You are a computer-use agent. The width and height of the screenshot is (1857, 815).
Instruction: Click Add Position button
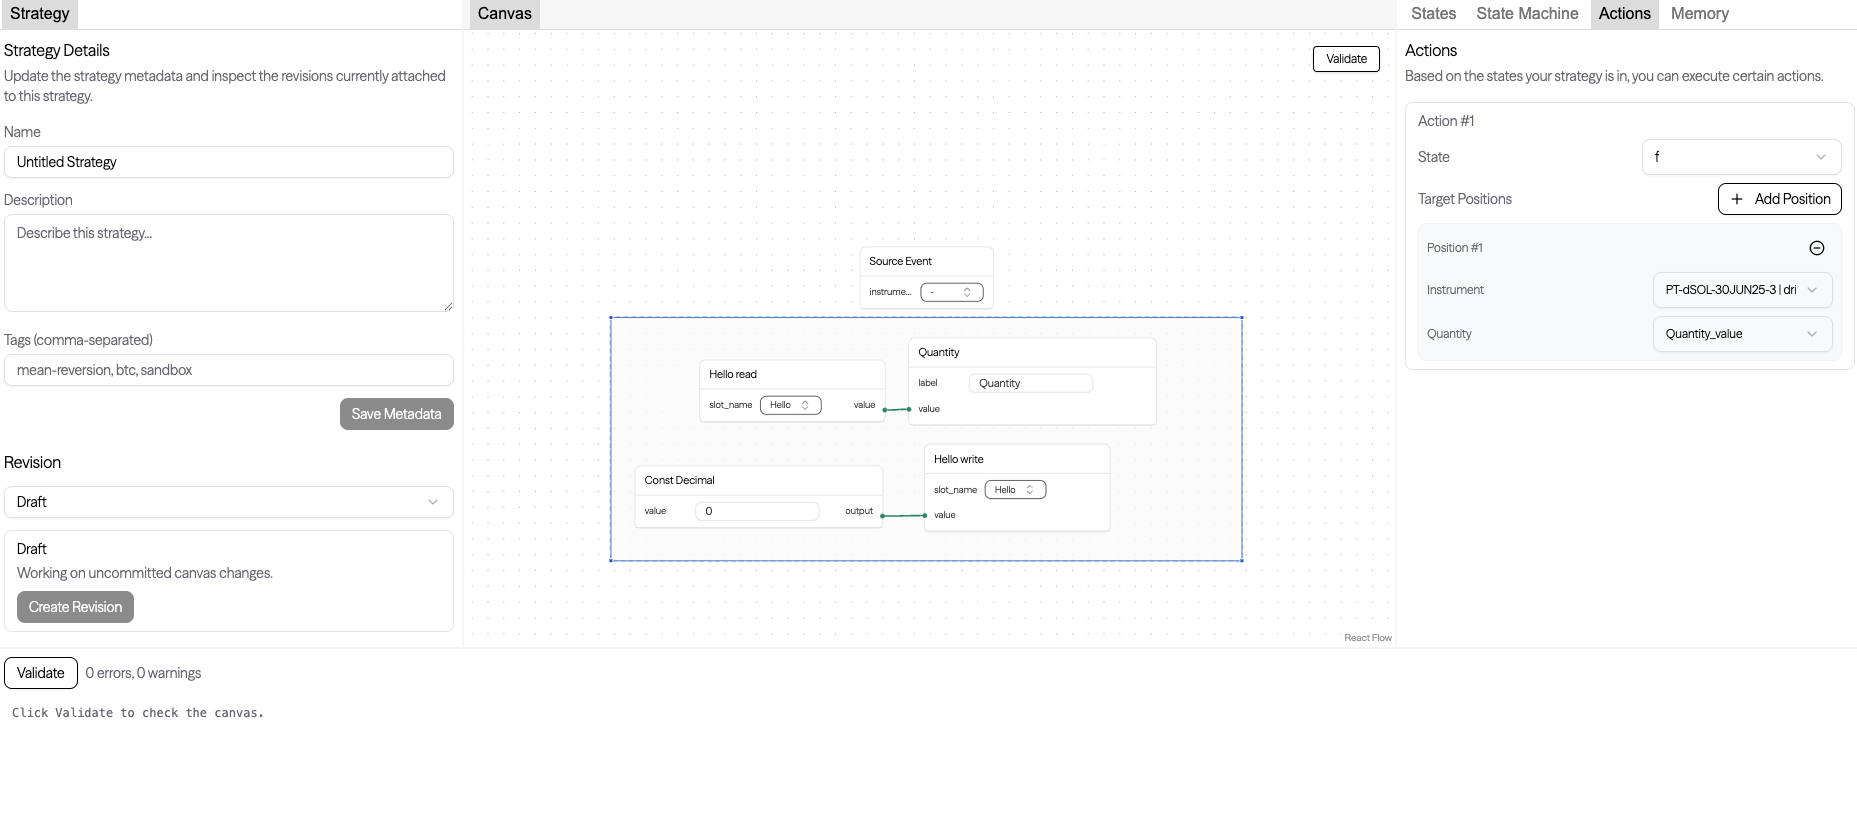click(x=1779, y=199)
